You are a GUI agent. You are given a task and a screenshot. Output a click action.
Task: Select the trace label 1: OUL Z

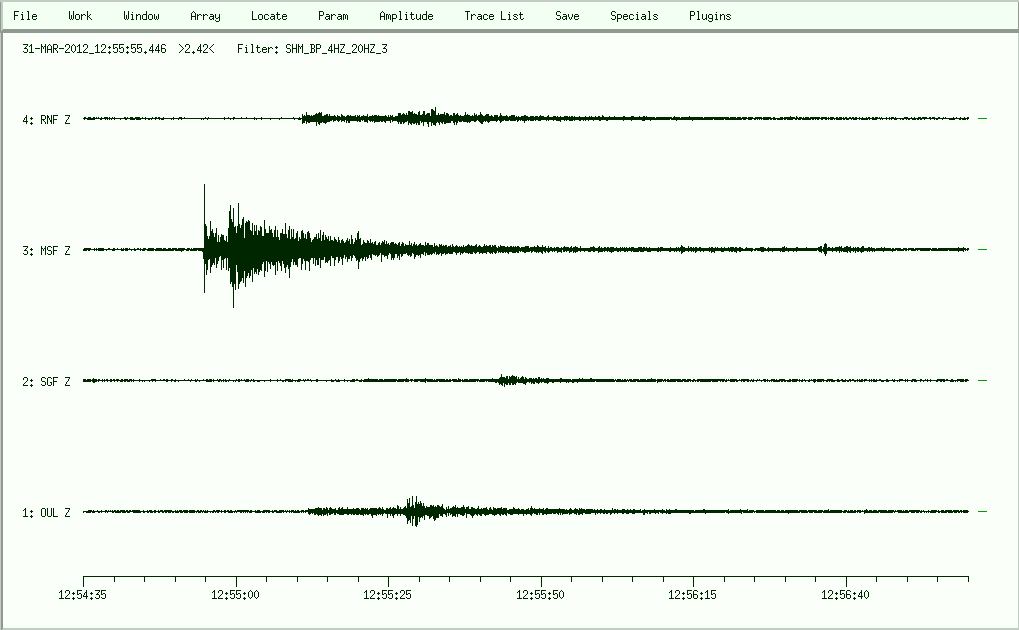pyautogui.click(x=46, y=513)
